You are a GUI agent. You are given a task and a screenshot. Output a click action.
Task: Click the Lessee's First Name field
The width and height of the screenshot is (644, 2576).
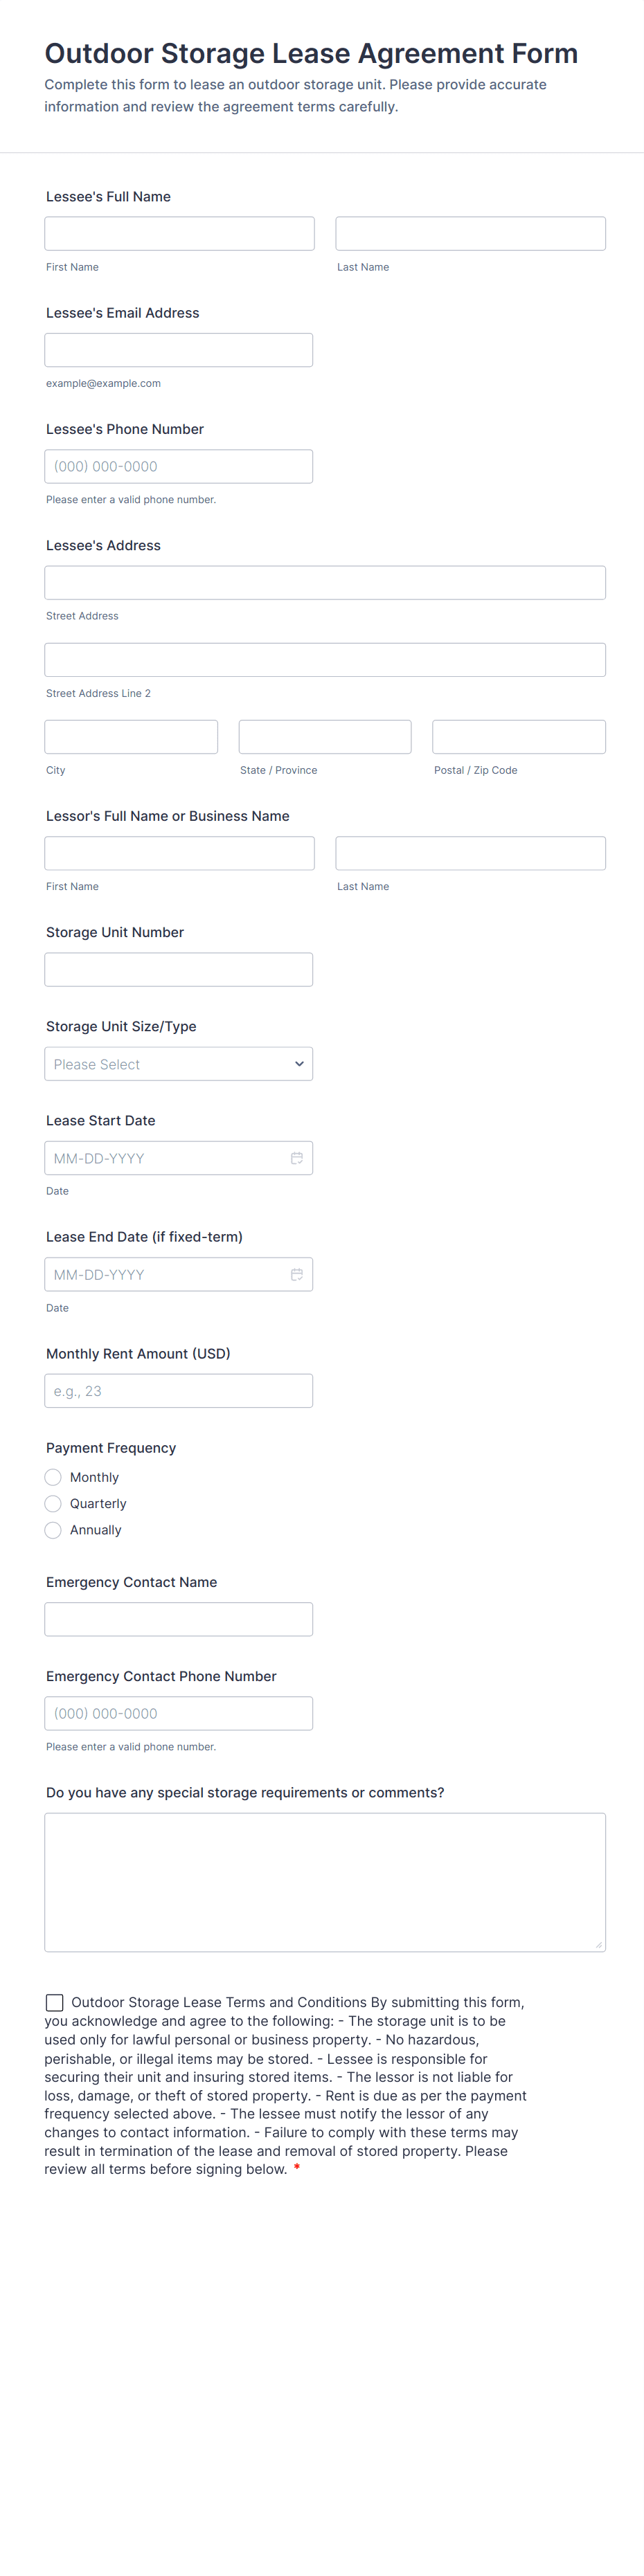pos(179,234)
